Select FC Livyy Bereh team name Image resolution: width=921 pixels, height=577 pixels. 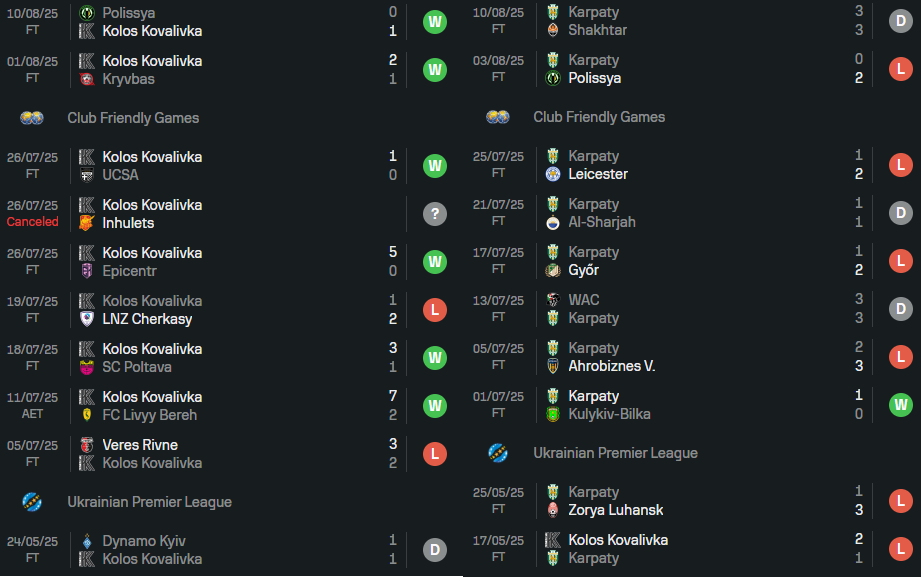[149, 415]
